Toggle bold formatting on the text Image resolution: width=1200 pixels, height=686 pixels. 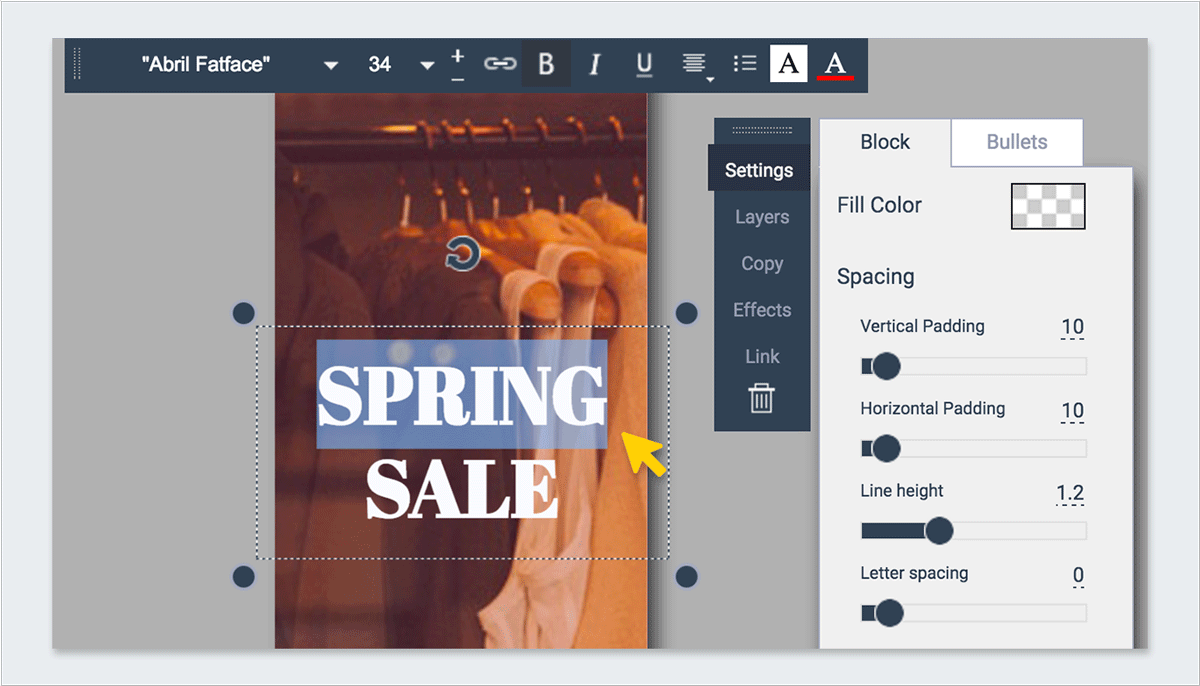(x=545, y=63)
